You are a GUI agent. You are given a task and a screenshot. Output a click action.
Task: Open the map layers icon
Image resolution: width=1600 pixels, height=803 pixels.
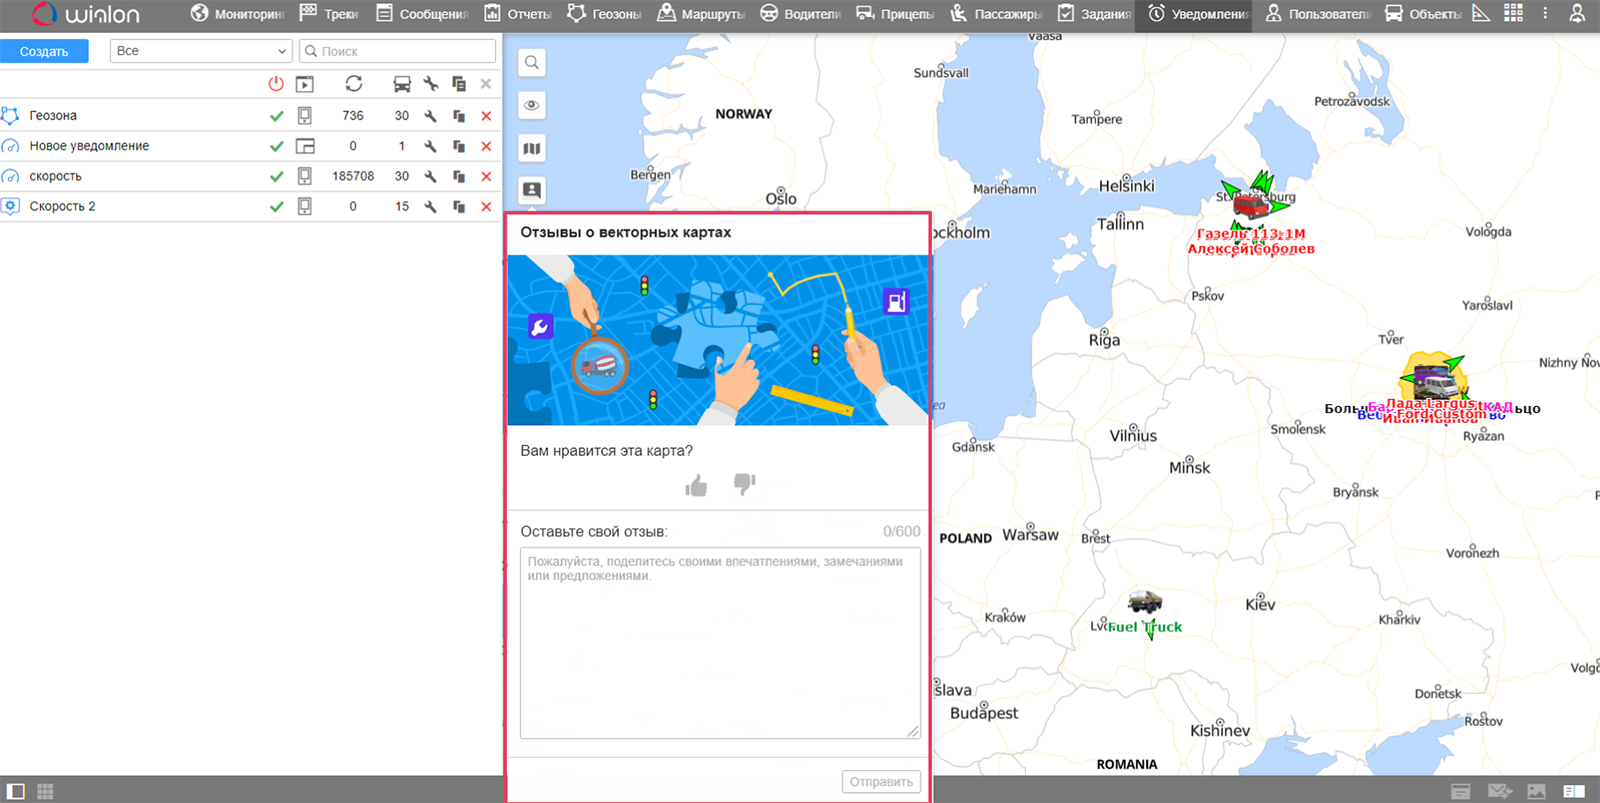point(532,149)
